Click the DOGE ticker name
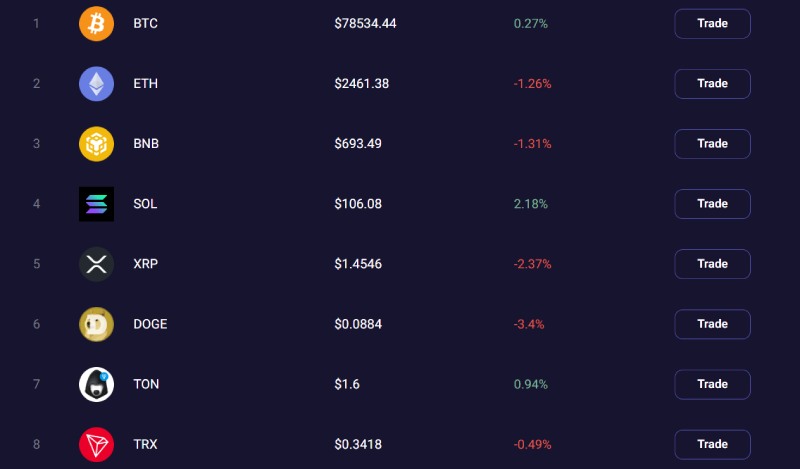 coord(150,324)
